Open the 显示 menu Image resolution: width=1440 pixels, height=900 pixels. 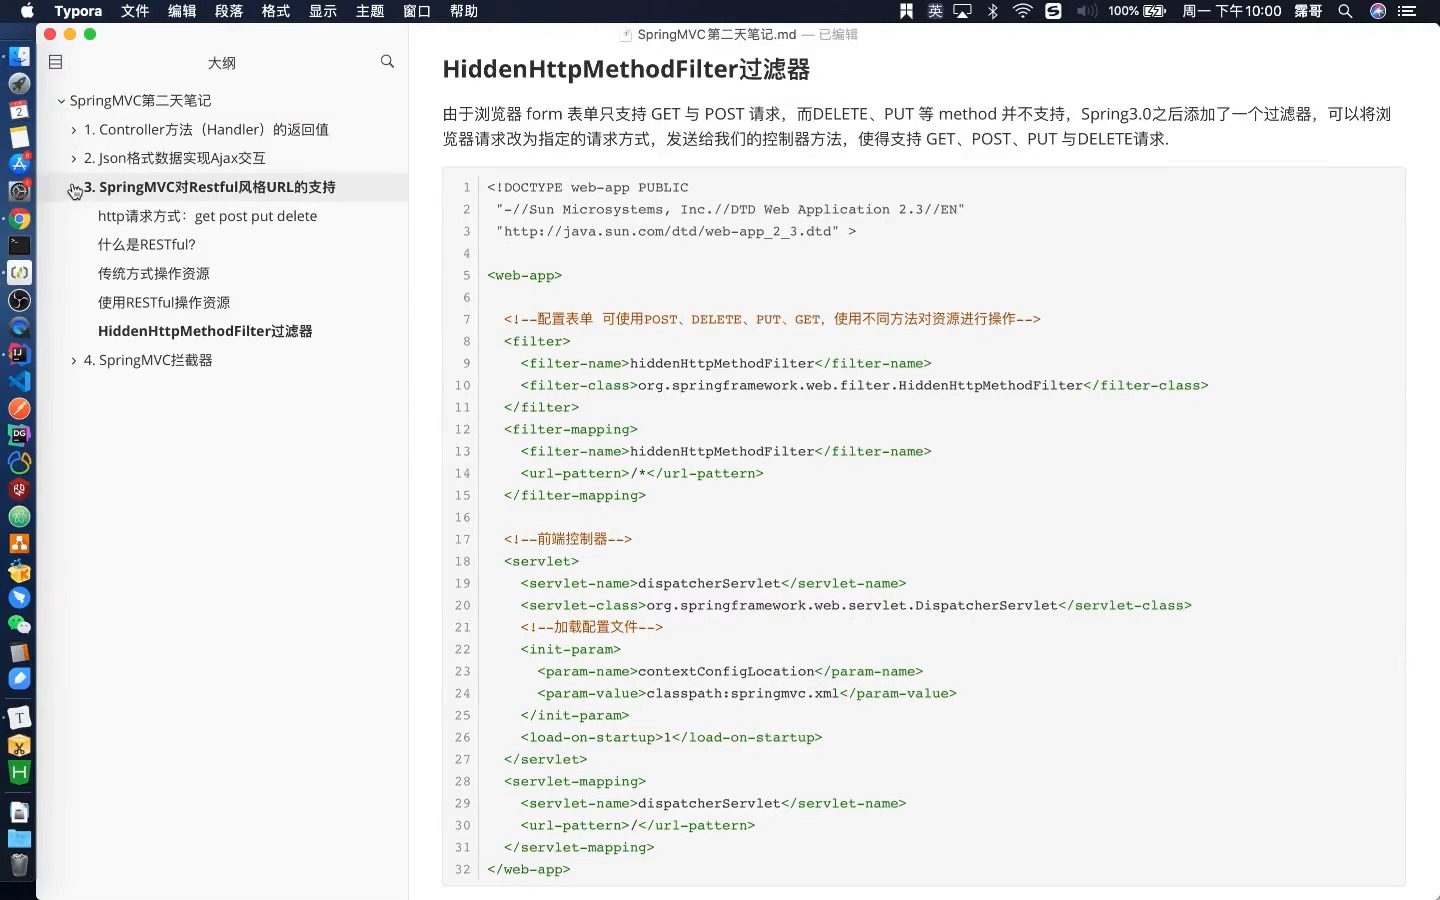(x=323, y=11)
